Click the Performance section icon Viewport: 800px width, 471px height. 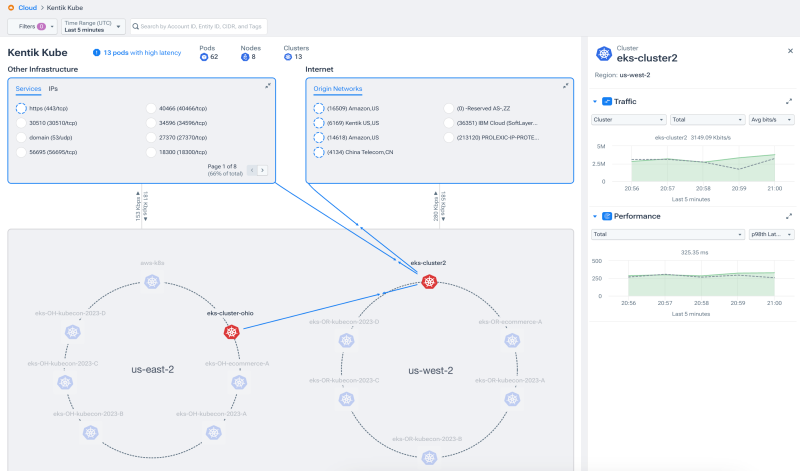pos(607,216)
